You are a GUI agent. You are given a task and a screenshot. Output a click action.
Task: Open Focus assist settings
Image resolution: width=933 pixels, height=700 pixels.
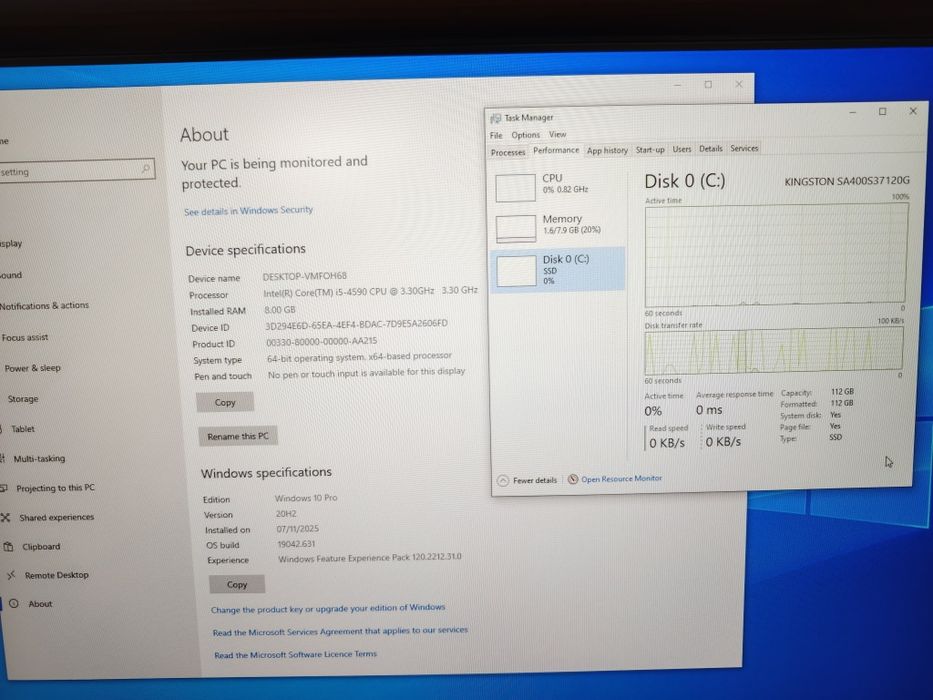coord(25,337)
